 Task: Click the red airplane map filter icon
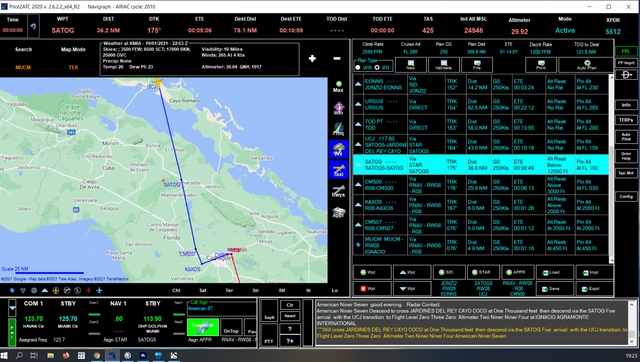(x=89, y=290)
